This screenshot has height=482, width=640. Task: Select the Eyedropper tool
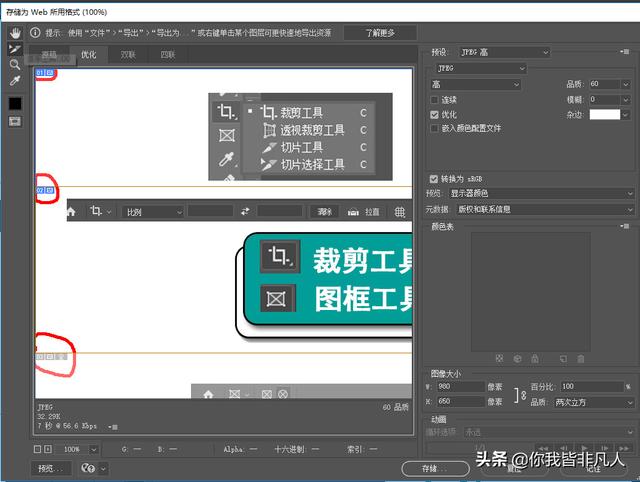pos(15,81)
